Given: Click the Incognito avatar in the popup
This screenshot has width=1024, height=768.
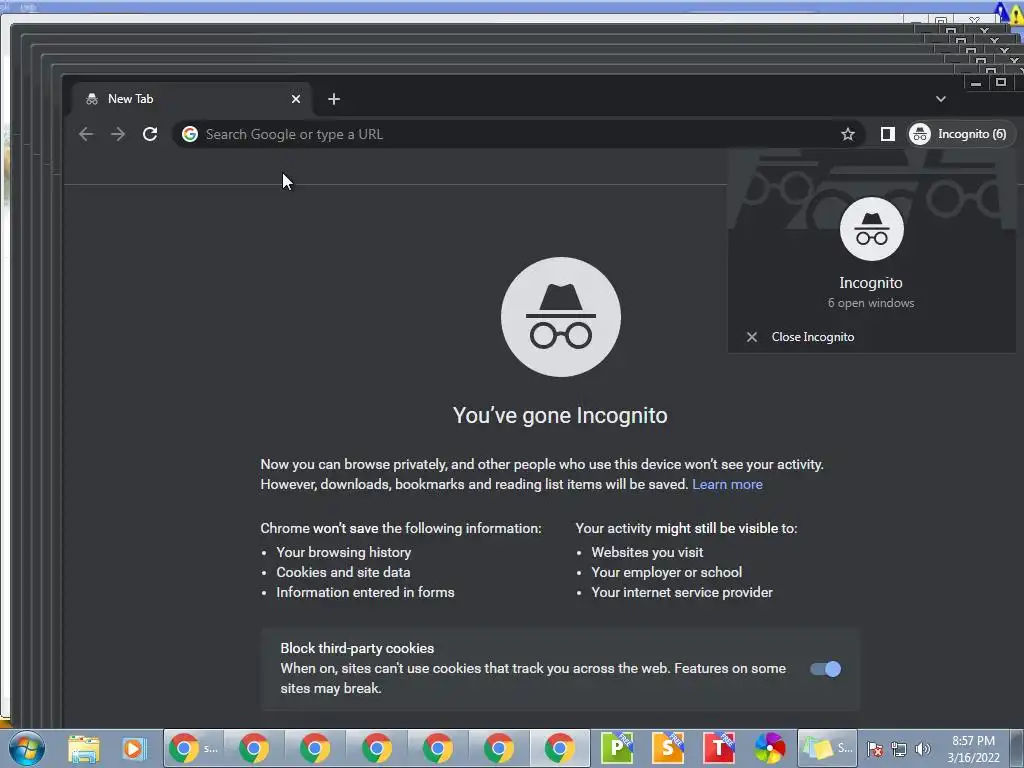Looking at the screenshot, I should (x=871, y=229).
